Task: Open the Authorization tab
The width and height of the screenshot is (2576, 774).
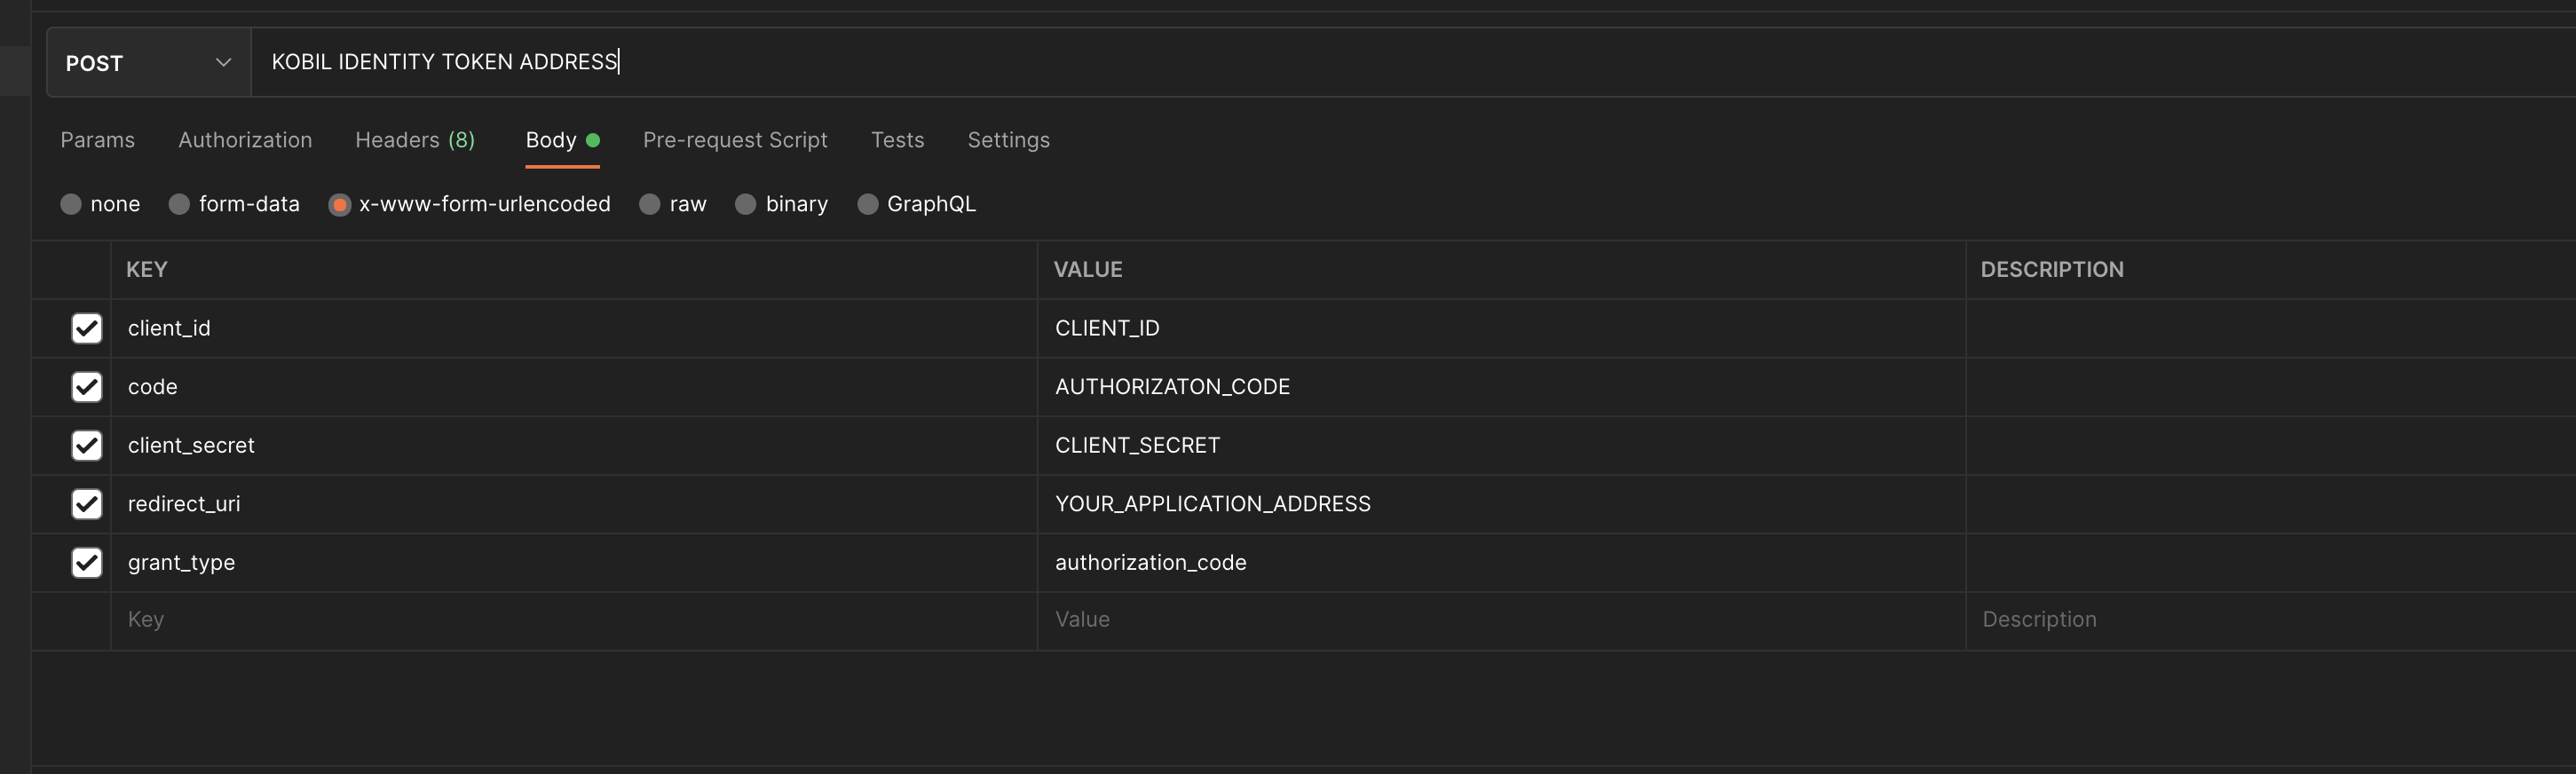Action: pyautogui.click(x=245, y=140)
